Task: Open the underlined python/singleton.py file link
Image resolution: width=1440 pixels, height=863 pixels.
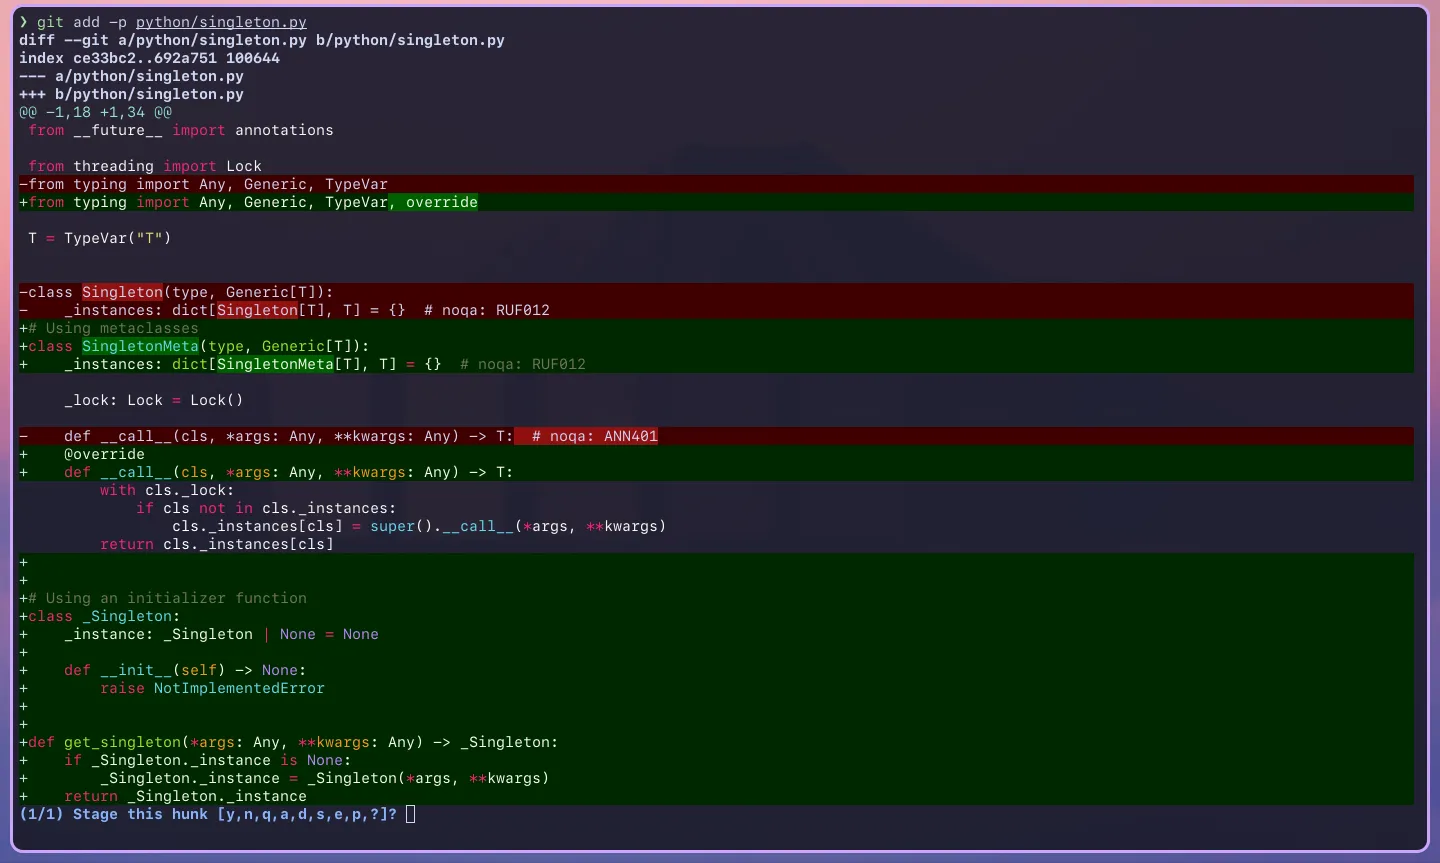Action: [220, 22]
